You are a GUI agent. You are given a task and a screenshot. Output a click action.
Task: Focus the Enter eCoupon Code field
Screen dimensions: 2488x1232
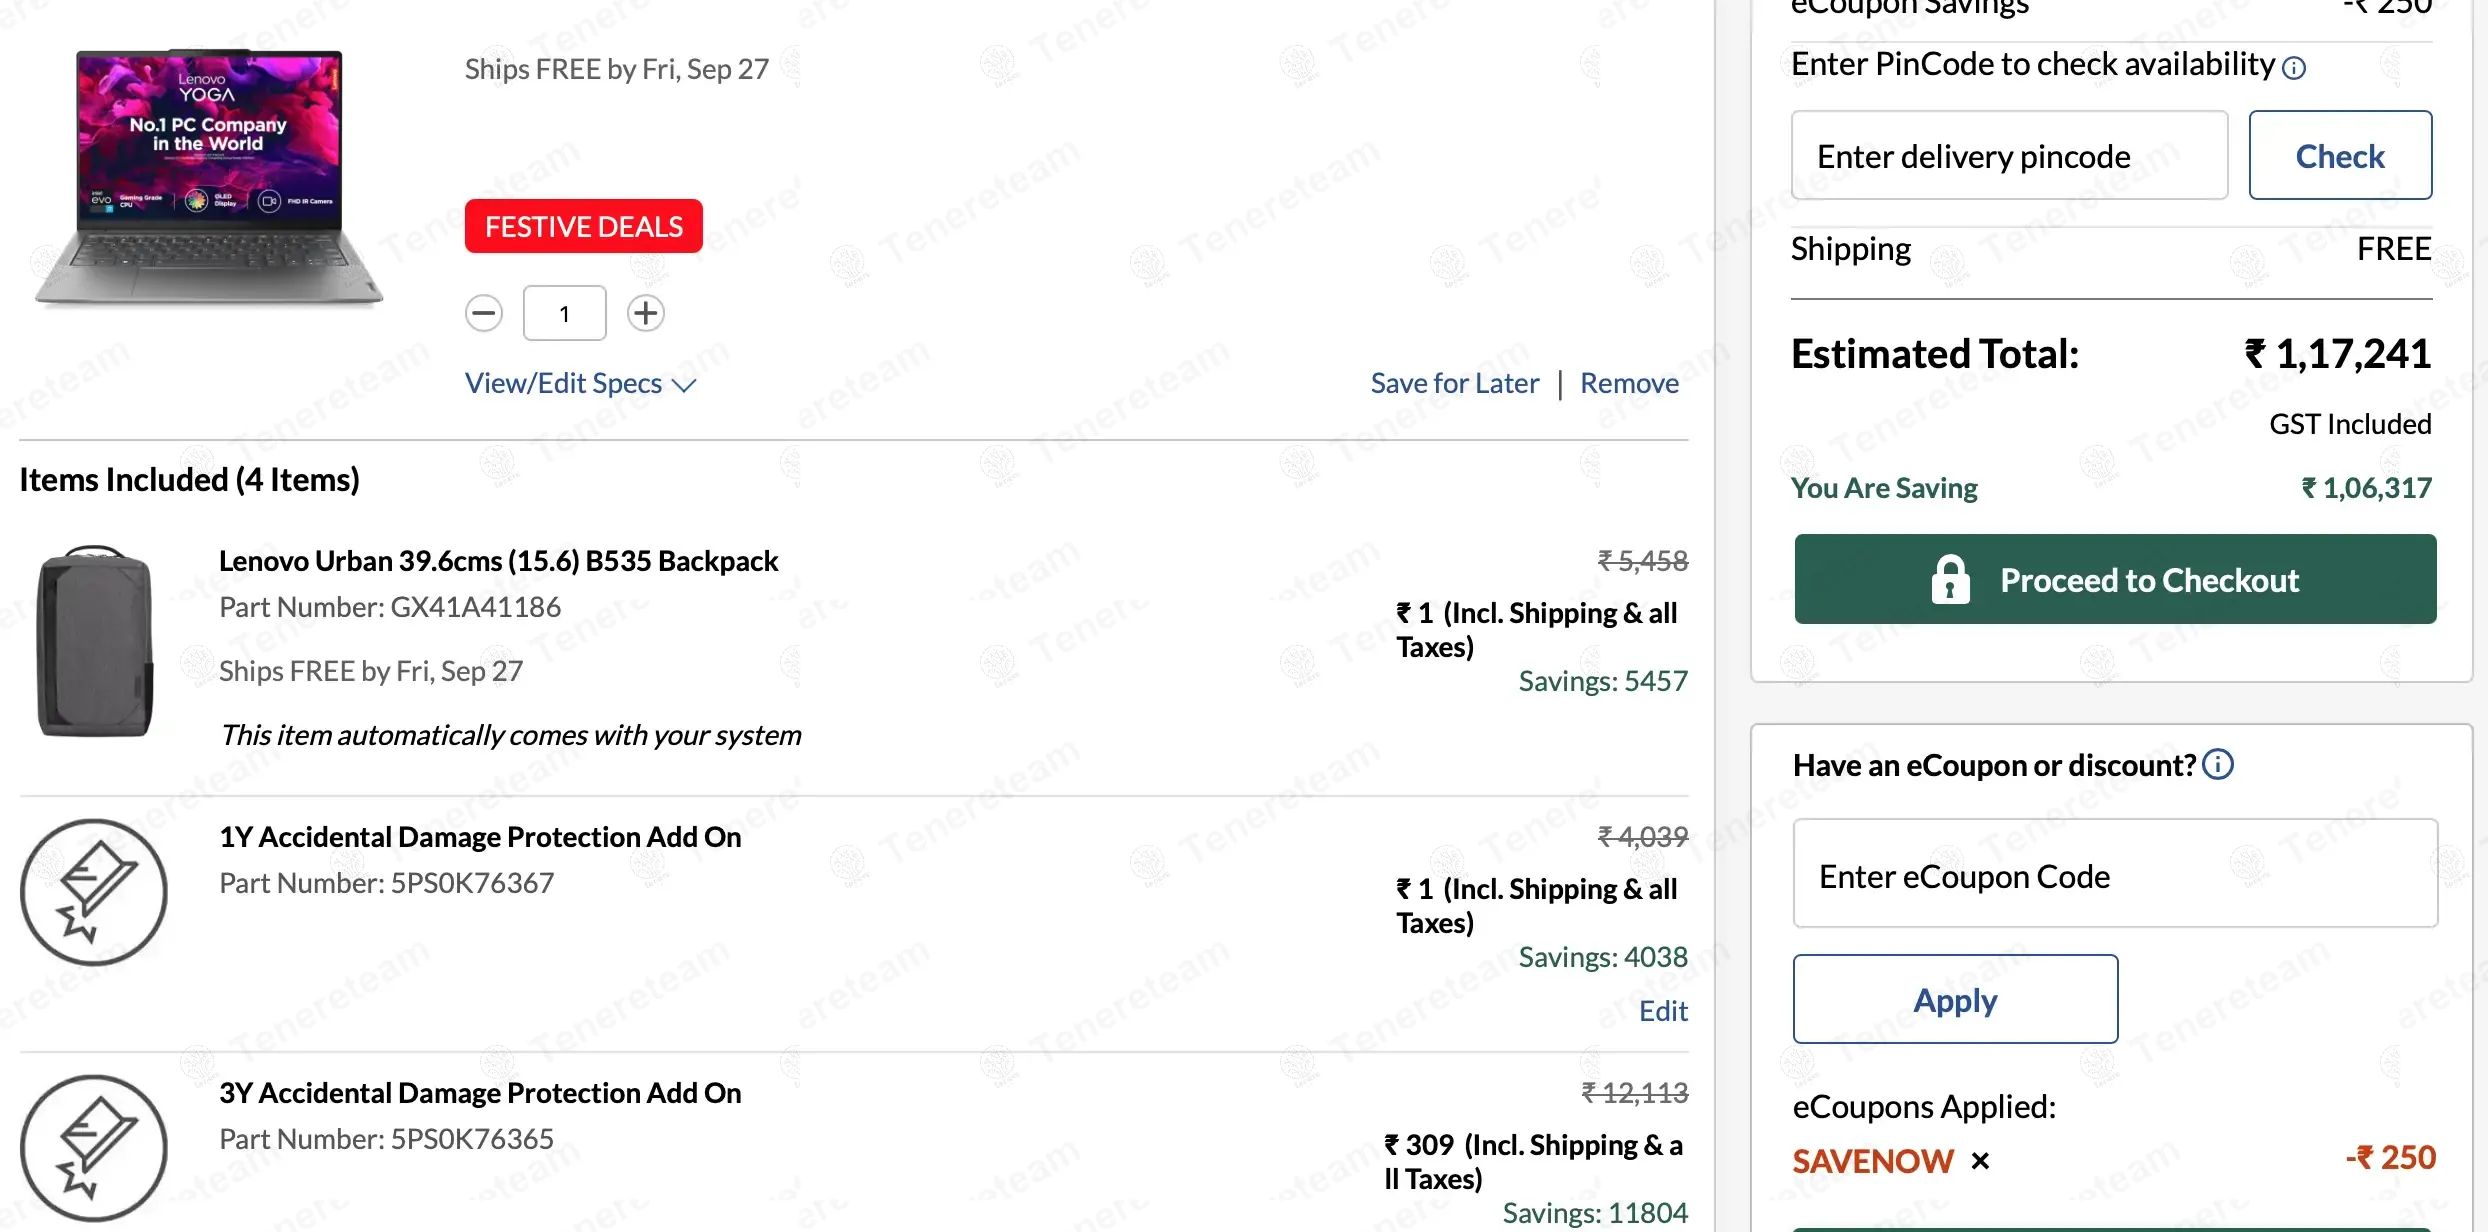(x=2115, y=874)
